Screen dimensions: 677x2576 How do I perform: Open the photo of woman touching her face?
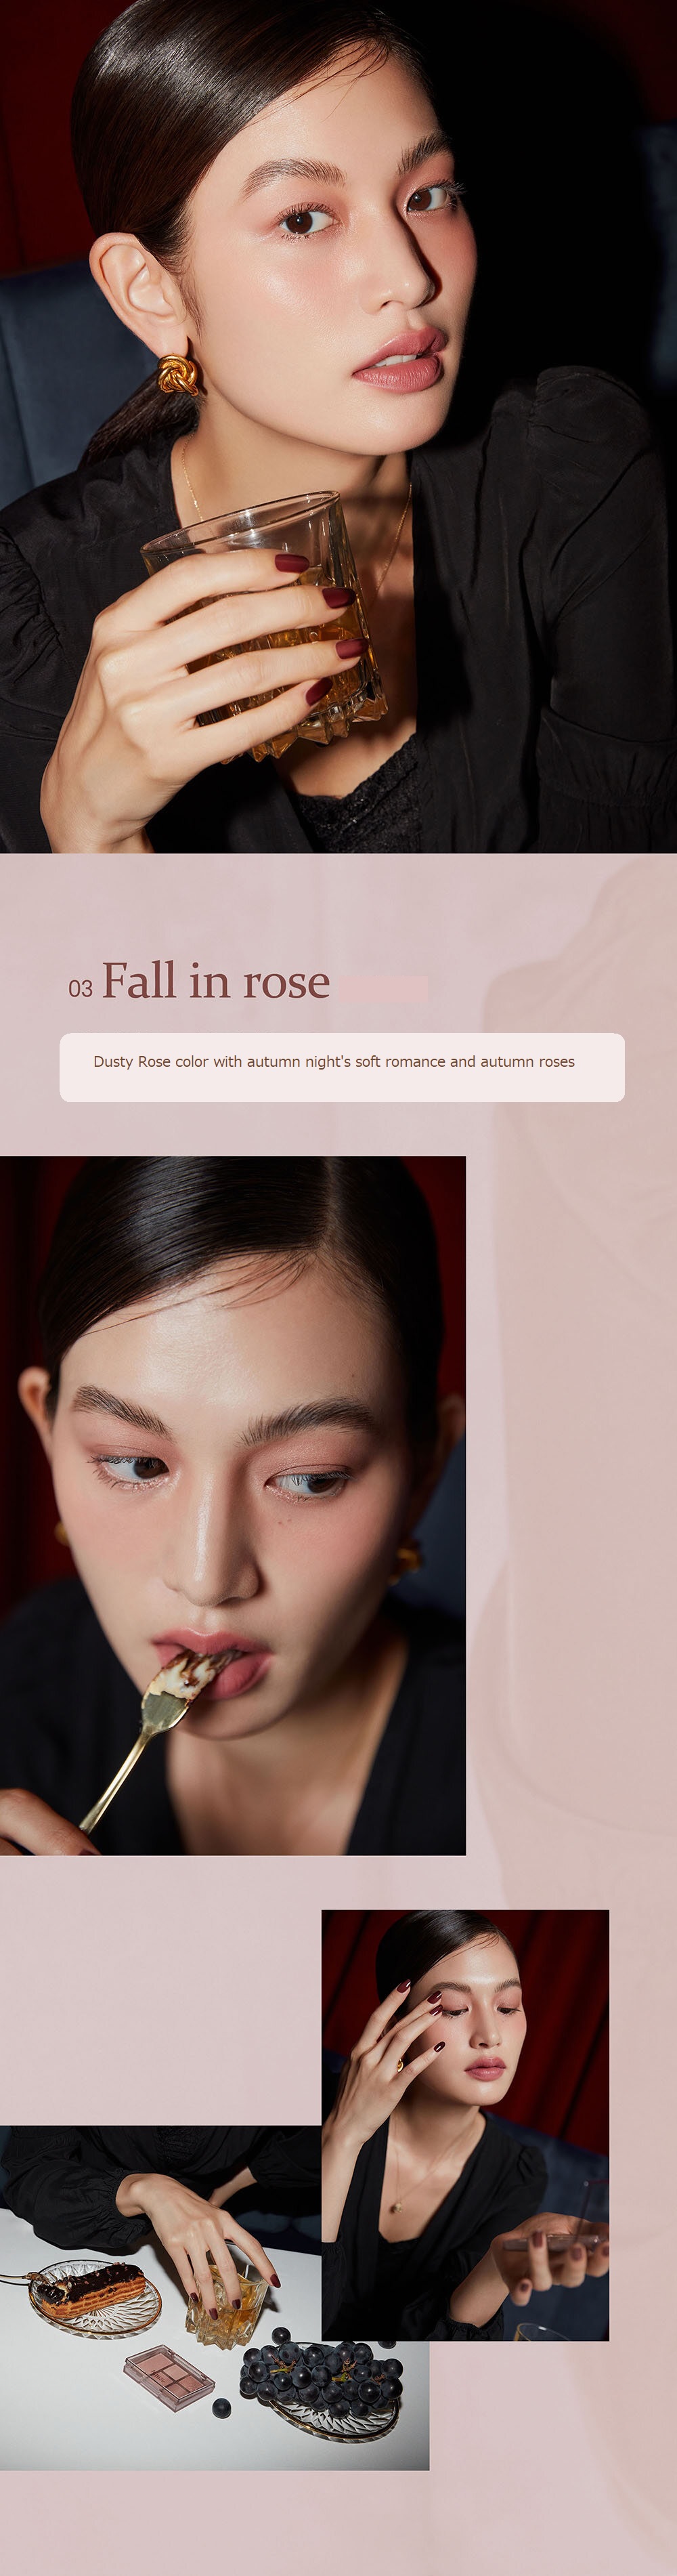coord(465,2126)
